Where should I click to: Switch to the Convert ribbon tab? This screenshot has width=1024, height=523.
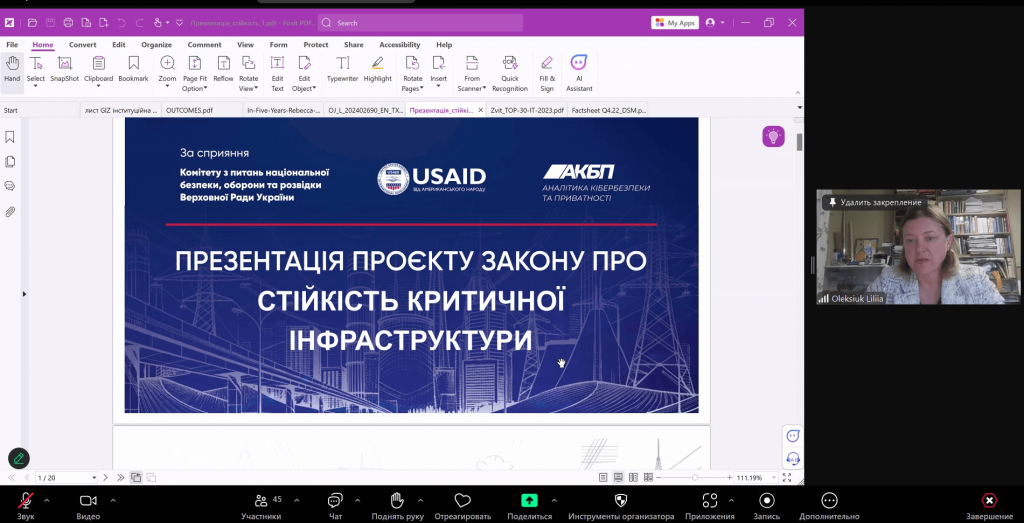(x=83, y=45)
